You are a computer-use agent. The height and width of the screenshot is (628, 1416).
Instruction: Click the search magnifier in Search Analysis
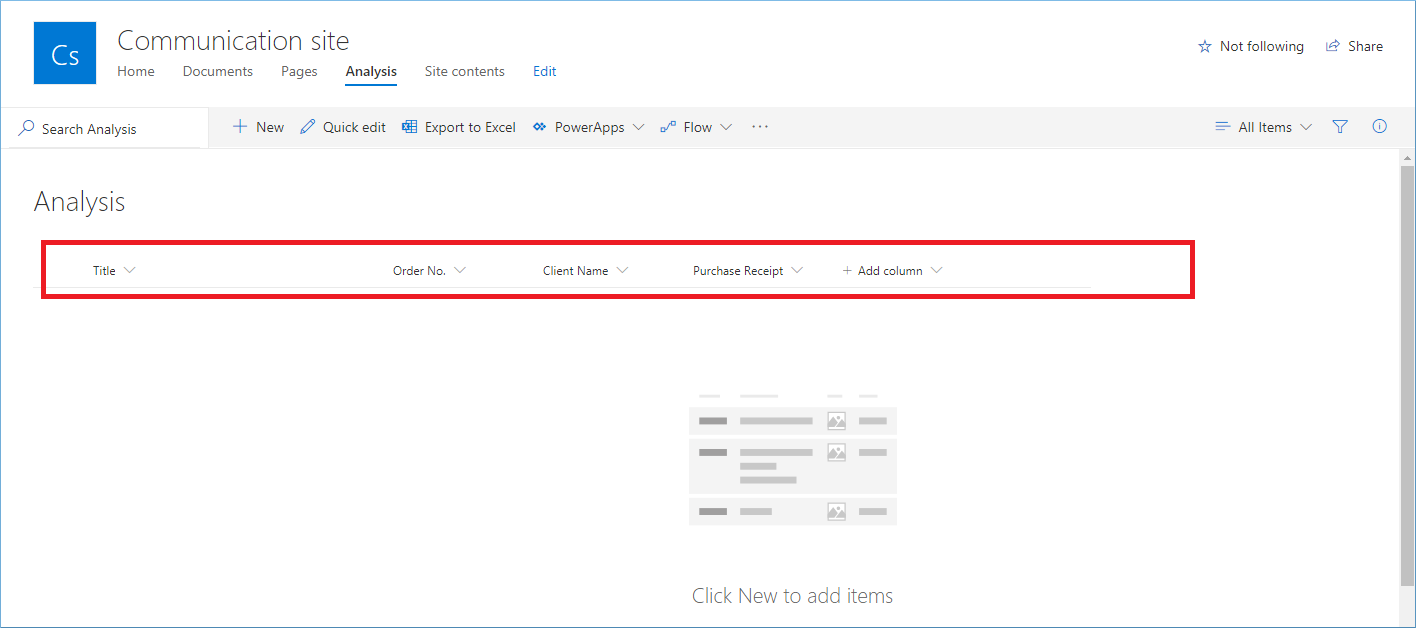[25, 128]
